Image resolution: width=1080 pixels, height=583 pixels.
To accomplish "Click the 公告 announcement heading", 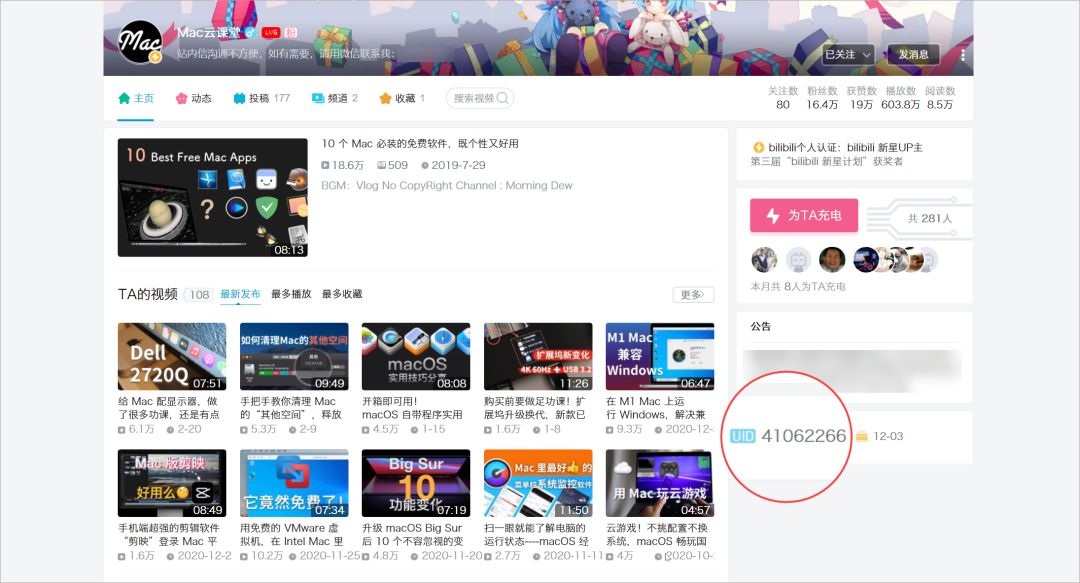I will tap(760, 327).
